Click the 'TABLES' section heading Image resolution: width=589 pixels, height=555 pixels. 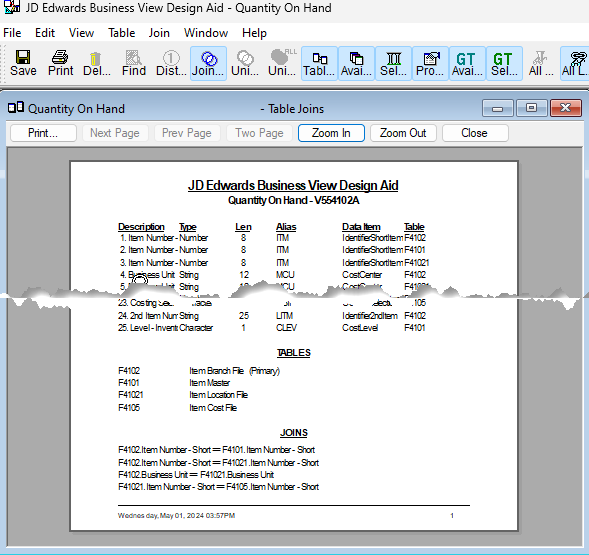point(294,353)
